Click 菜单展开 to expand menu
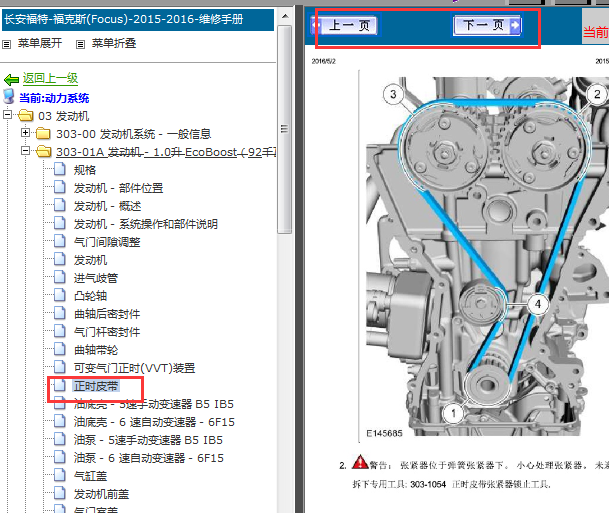 40,43
